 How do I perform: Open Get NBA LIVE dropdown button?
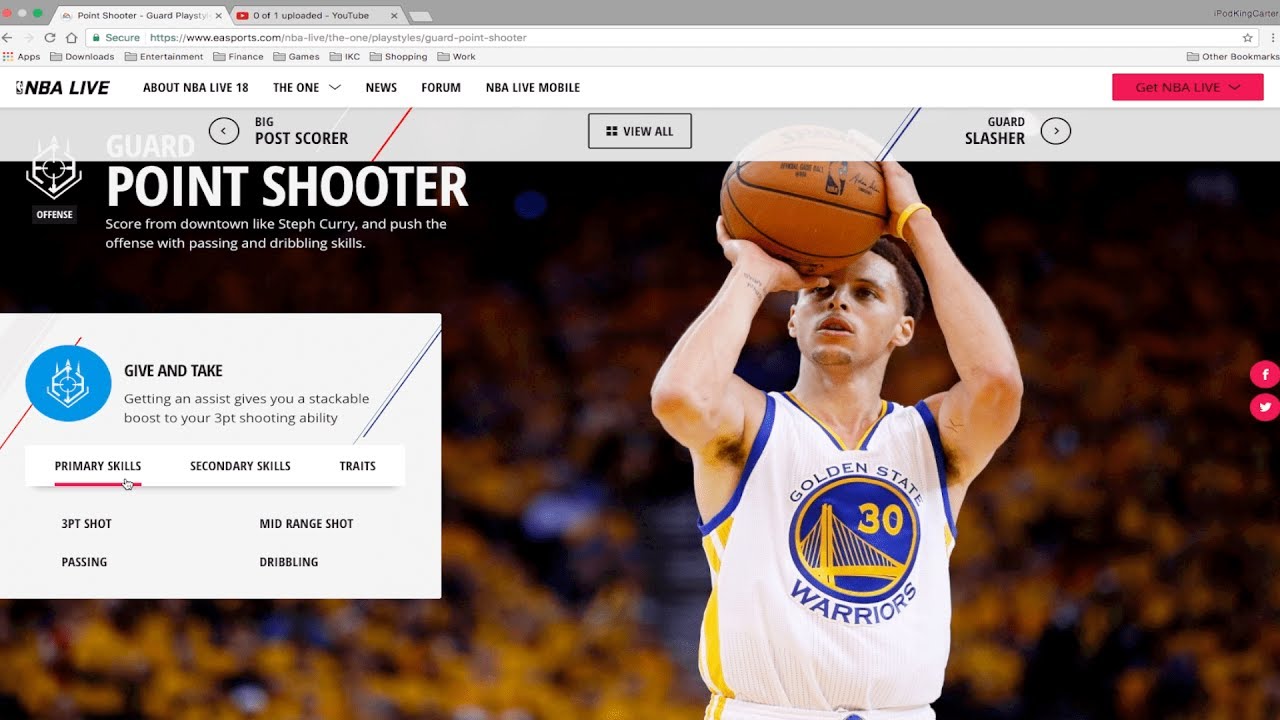[1188, 87]
